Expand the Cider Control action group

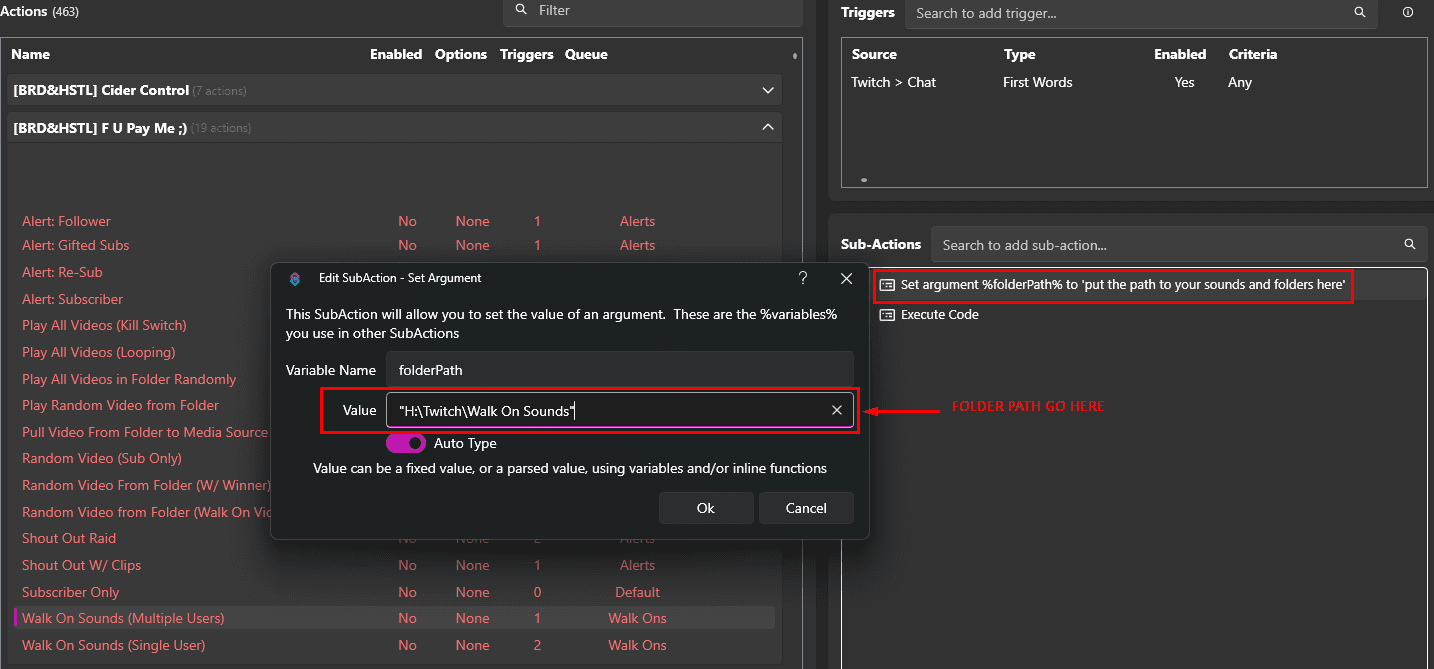(768, 90)
